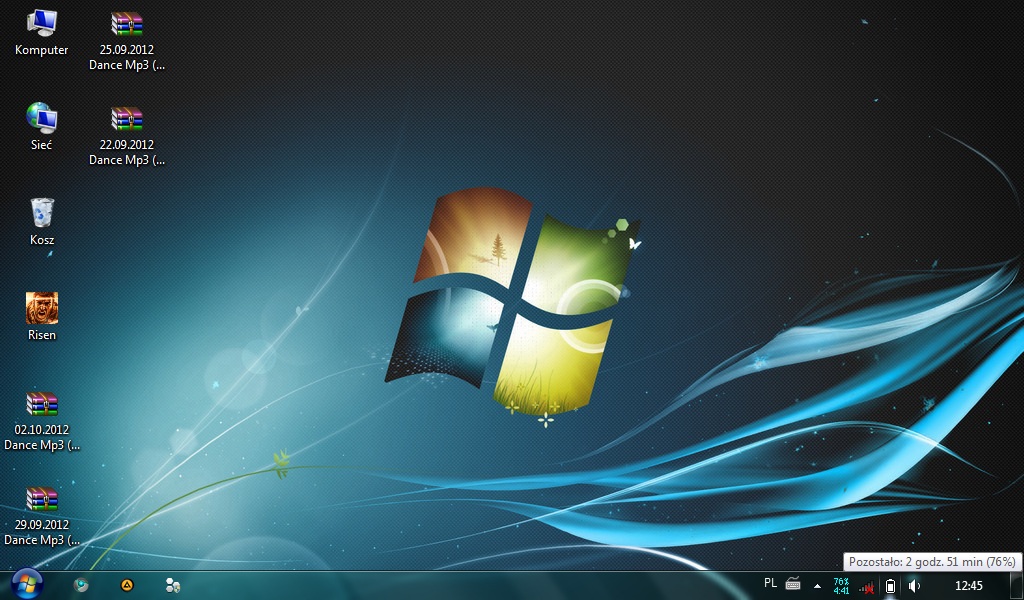Open the volume speaker control
The width and height of the screenshot is (1024, 600).
click(914, 586)
